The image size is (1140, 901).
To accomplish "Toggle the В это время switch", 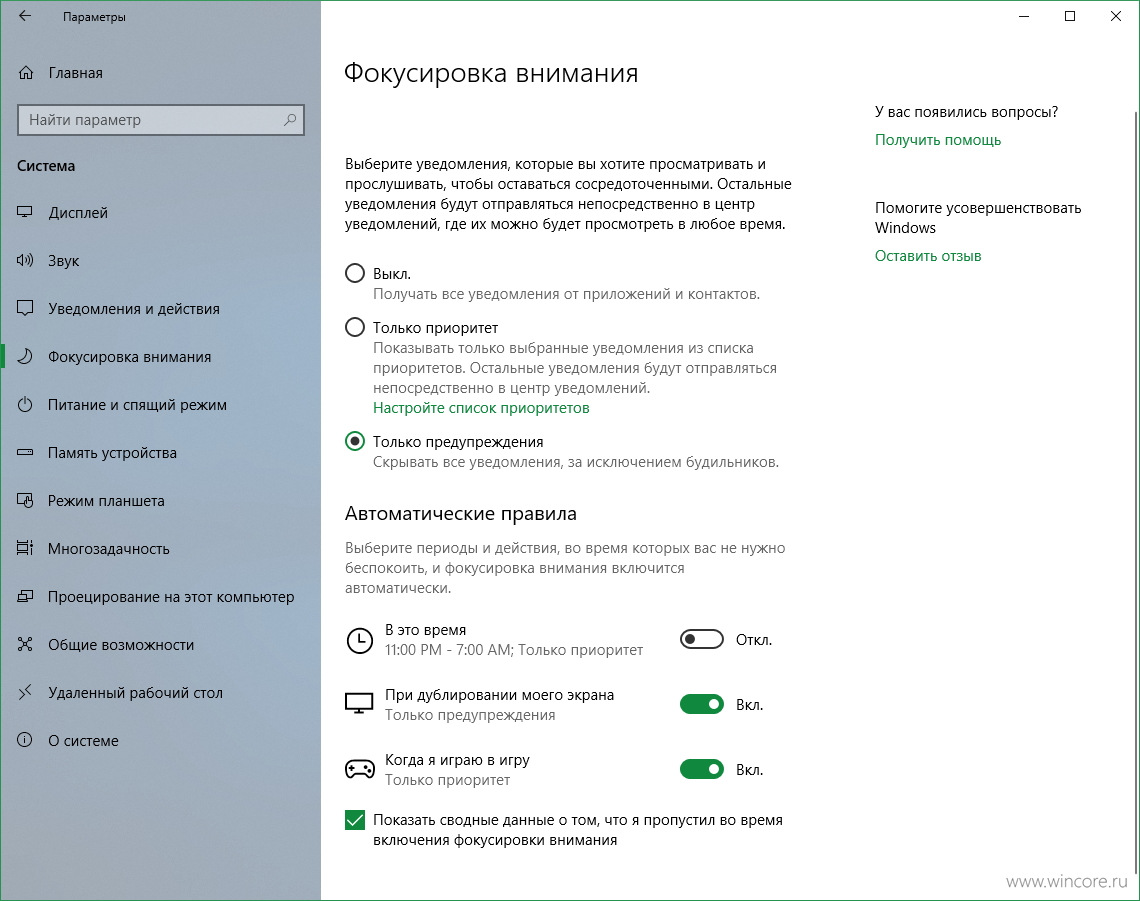I will coord(702,640).
